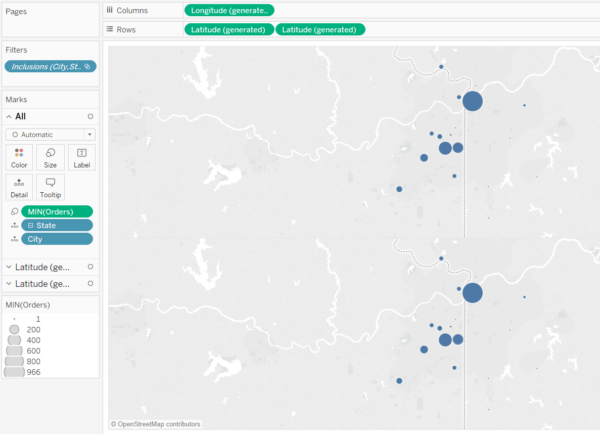Select the Longitude (generated) pill in Columns
This screenshot has width=600, height=434.
pos(229,10)
